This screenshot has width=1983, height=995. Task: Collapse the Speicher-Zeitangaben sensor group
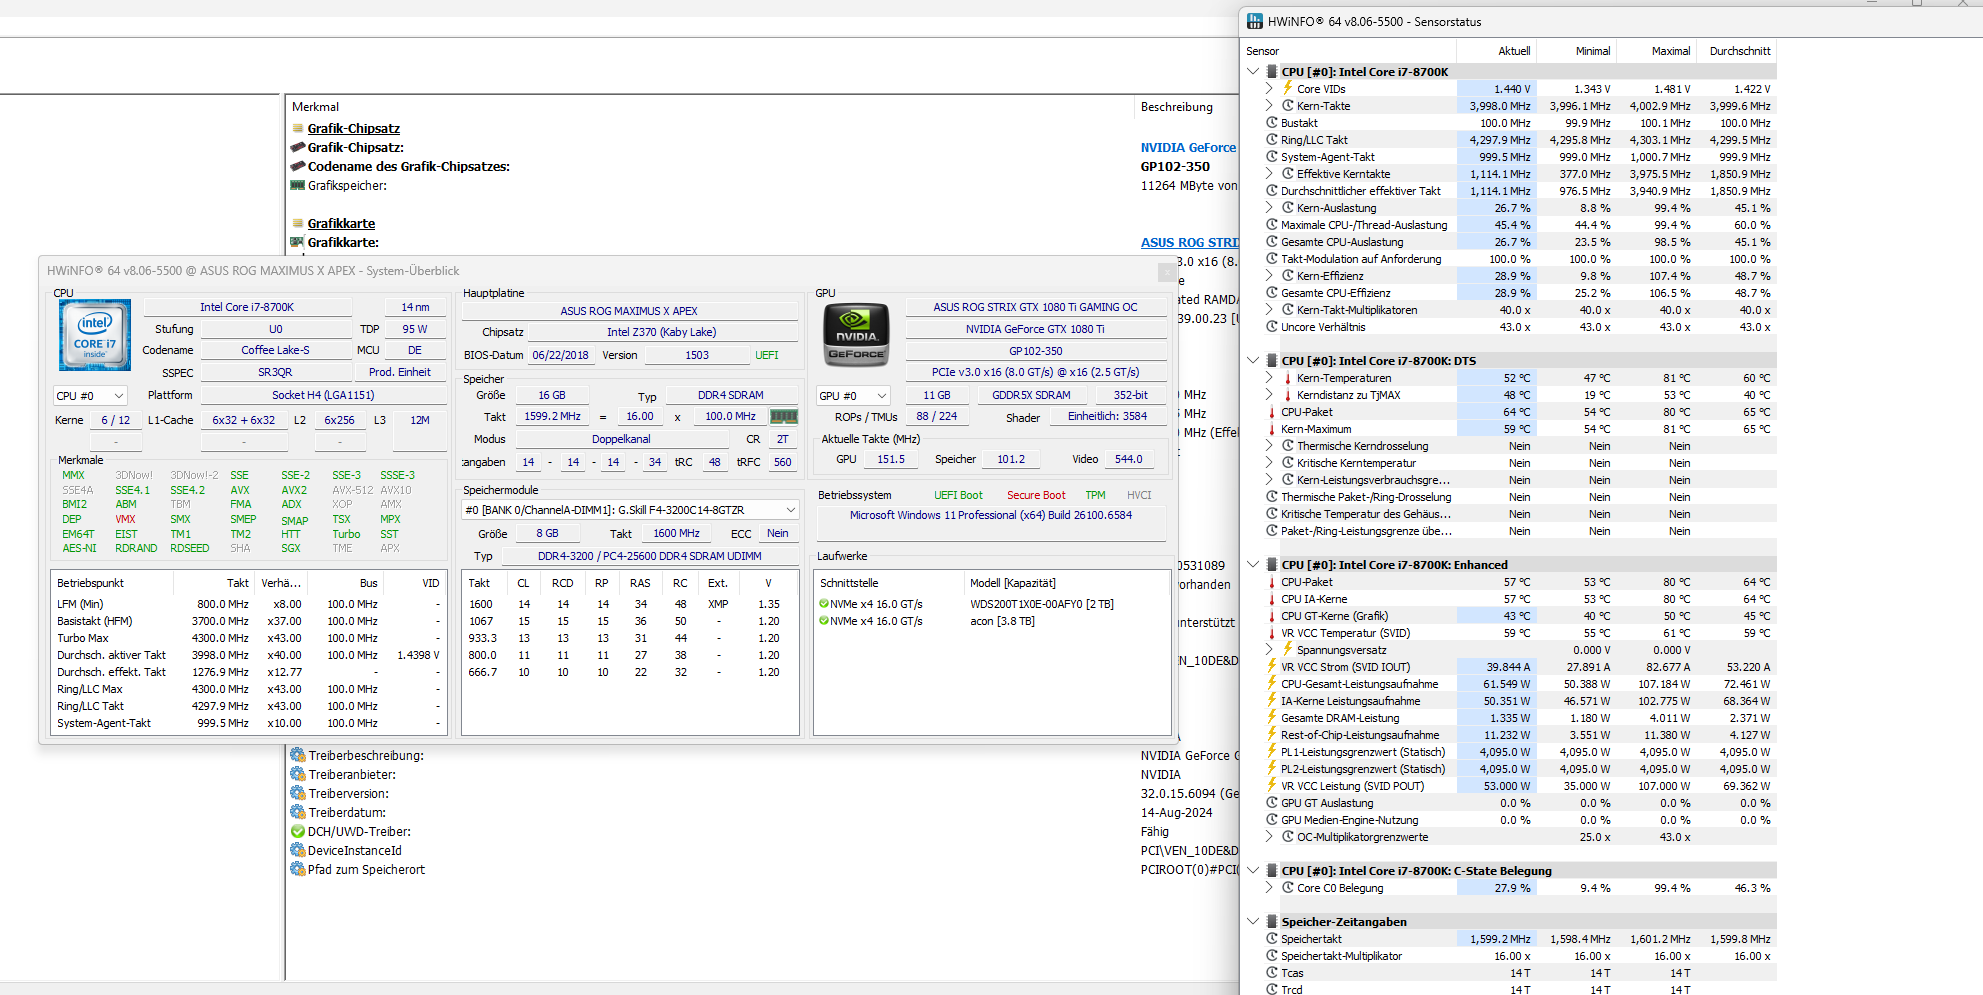point(1253,922)
